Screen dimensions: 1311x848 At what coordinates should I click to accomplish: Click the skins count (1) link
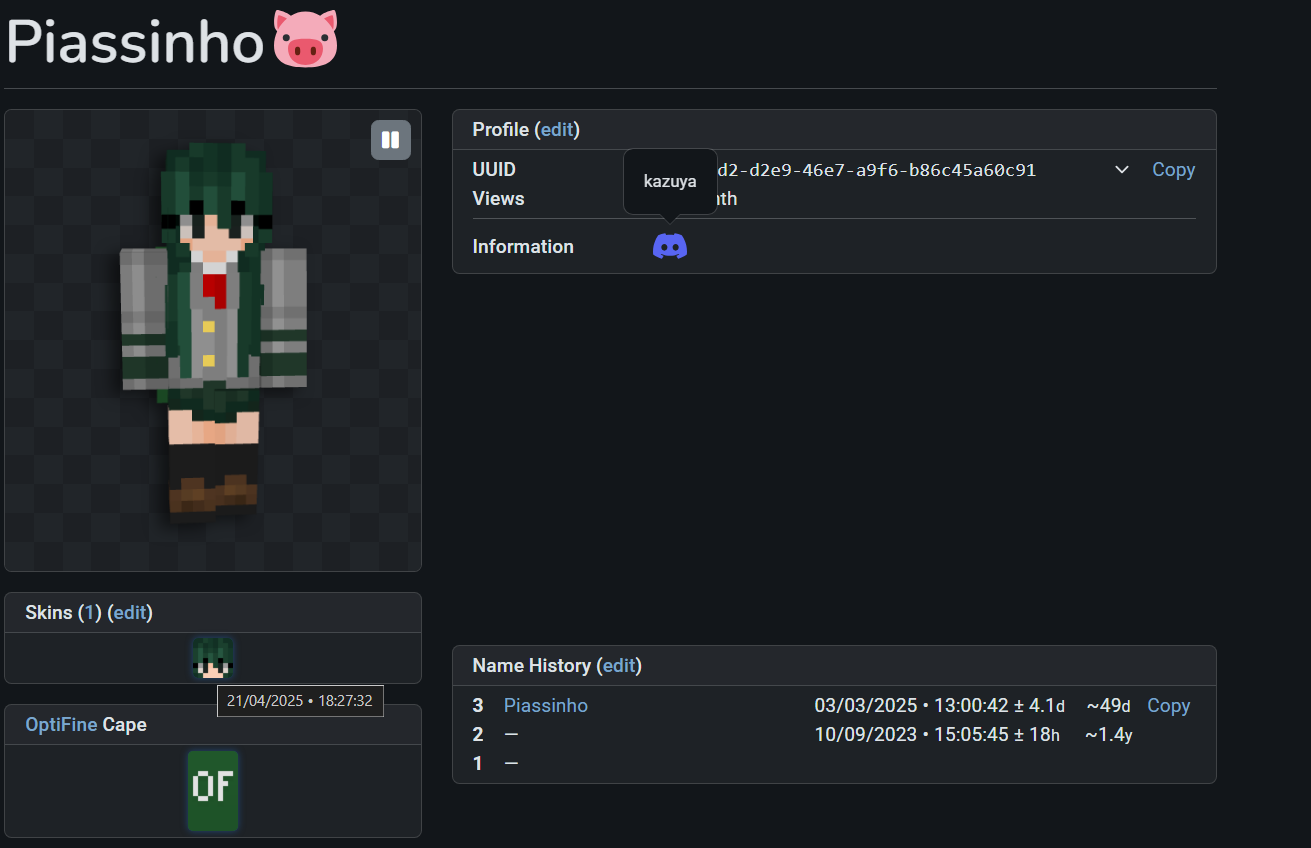click(90, 613)
